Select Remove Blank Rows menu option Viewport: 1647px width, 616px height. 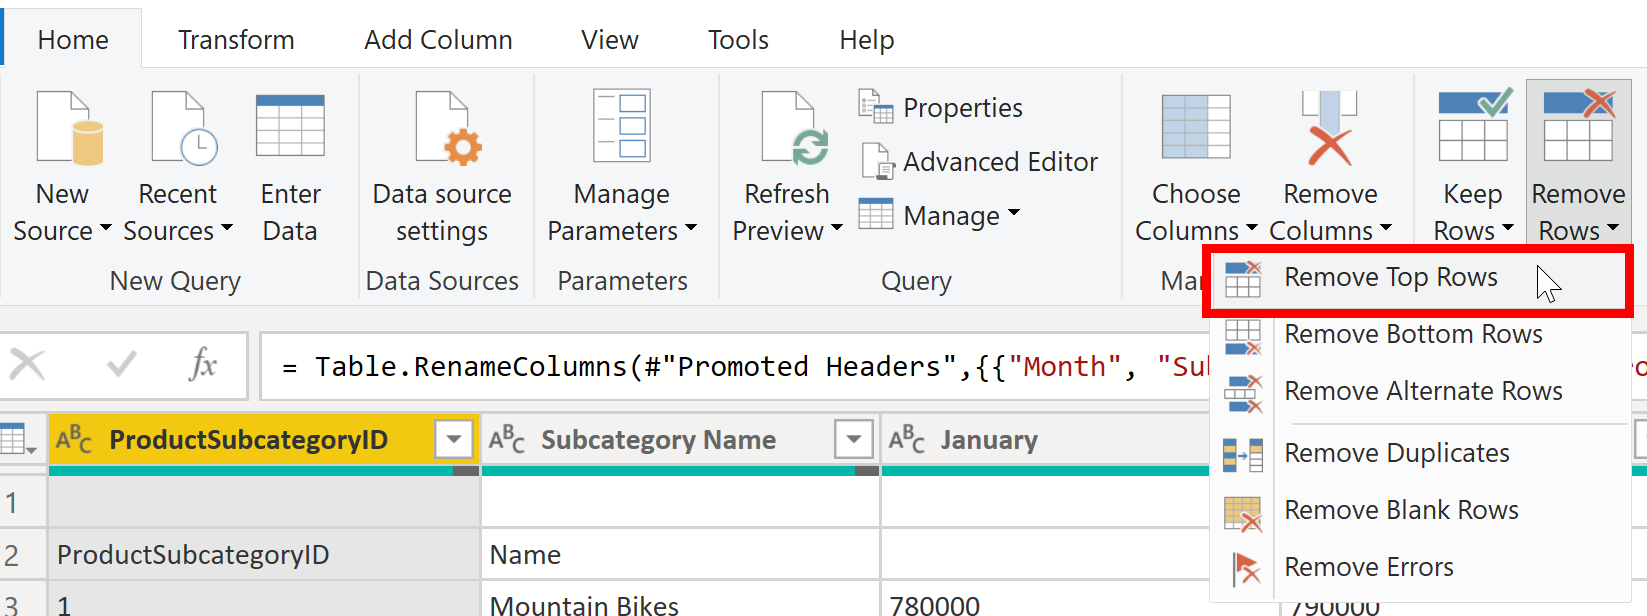tap(1400, 511)
